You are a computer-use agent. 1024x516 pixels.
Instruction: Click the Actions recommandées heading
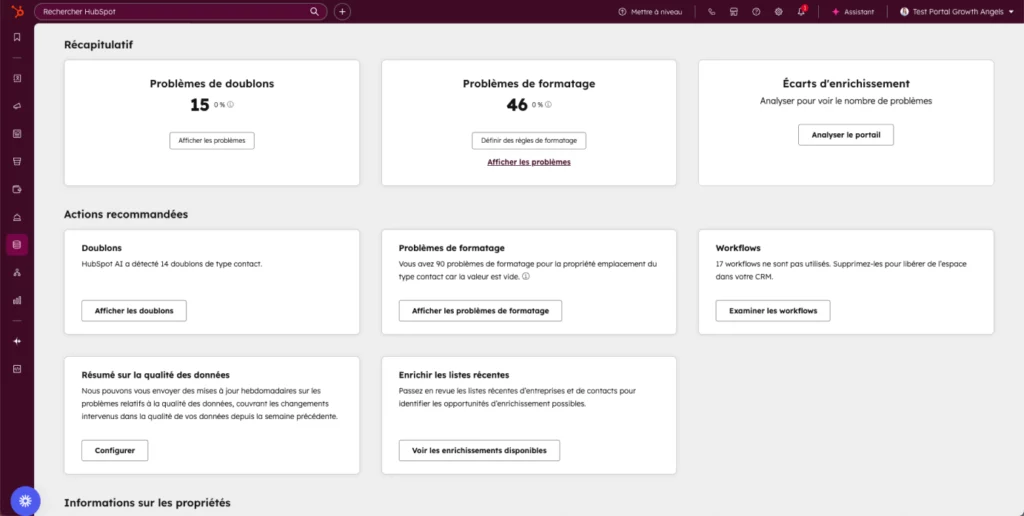126,214
